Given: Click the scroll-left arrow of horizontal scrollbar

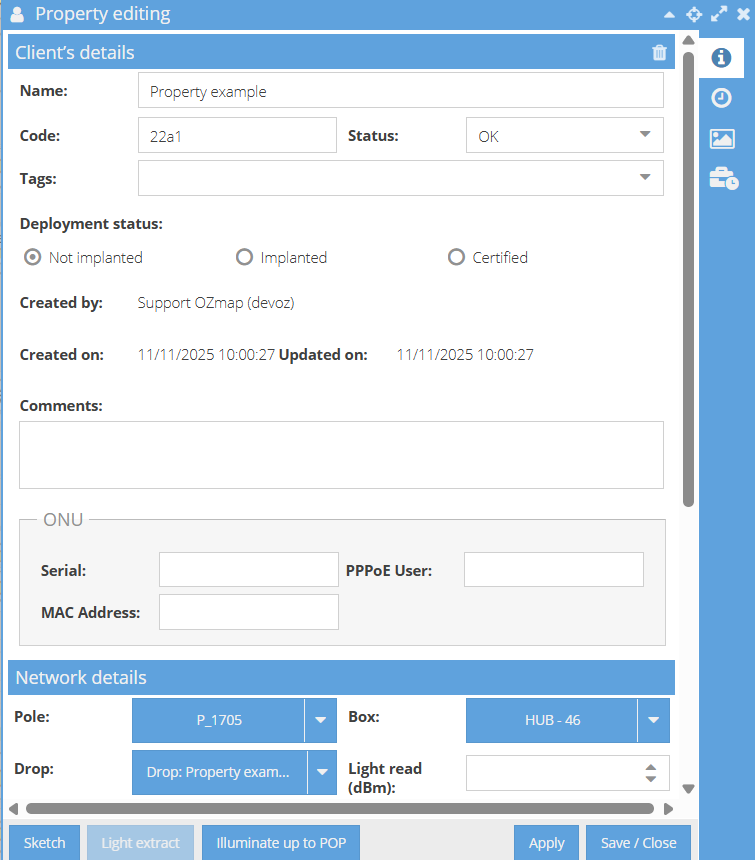Looking at the screenshot, I should (x=14, y=808).
